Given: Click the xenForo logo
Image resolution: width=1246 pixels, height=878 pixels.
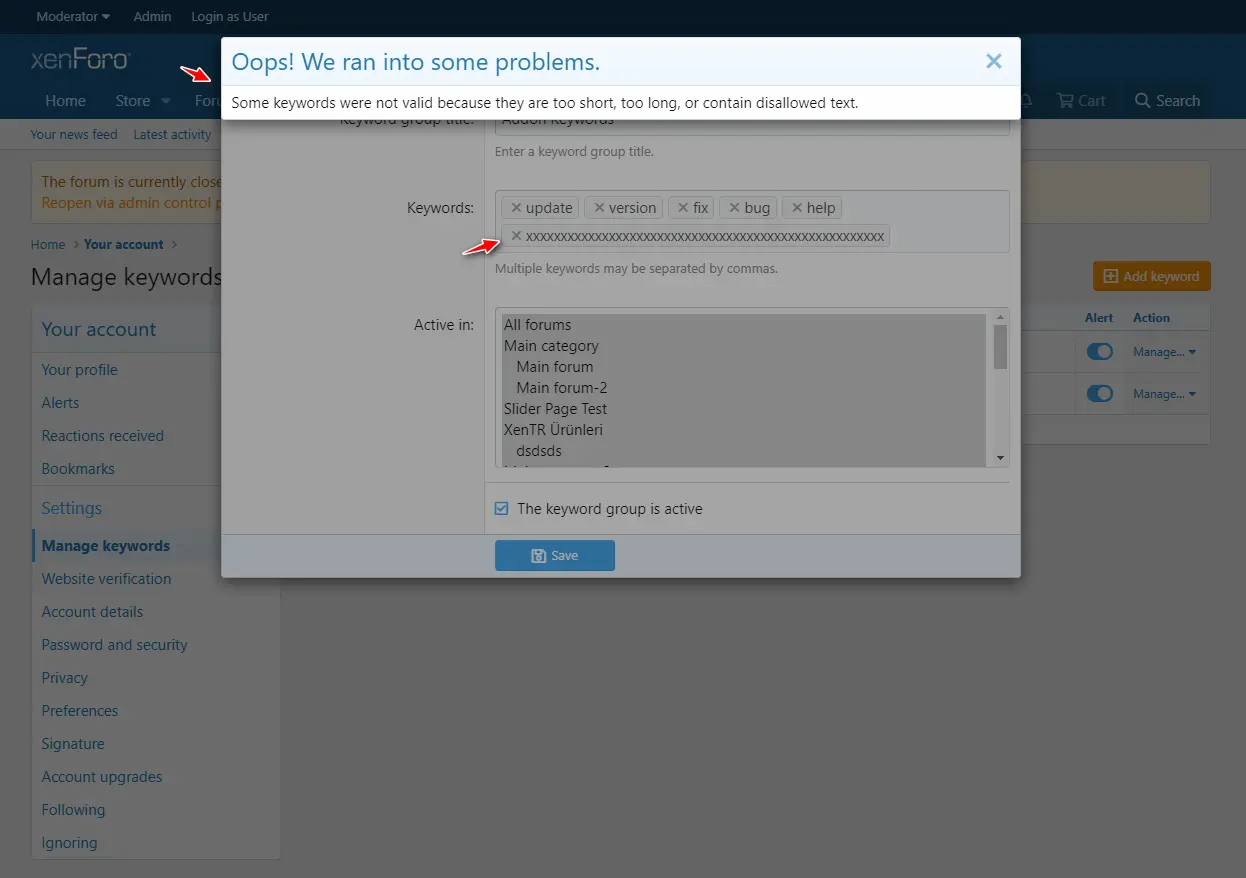Looking at the screenshot, I should (80, 60).
